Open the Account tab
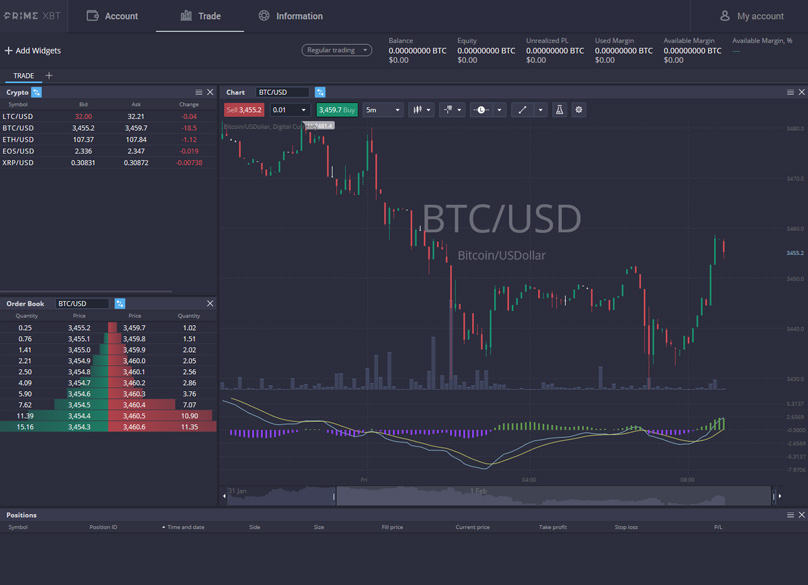 tap(113, 15)
